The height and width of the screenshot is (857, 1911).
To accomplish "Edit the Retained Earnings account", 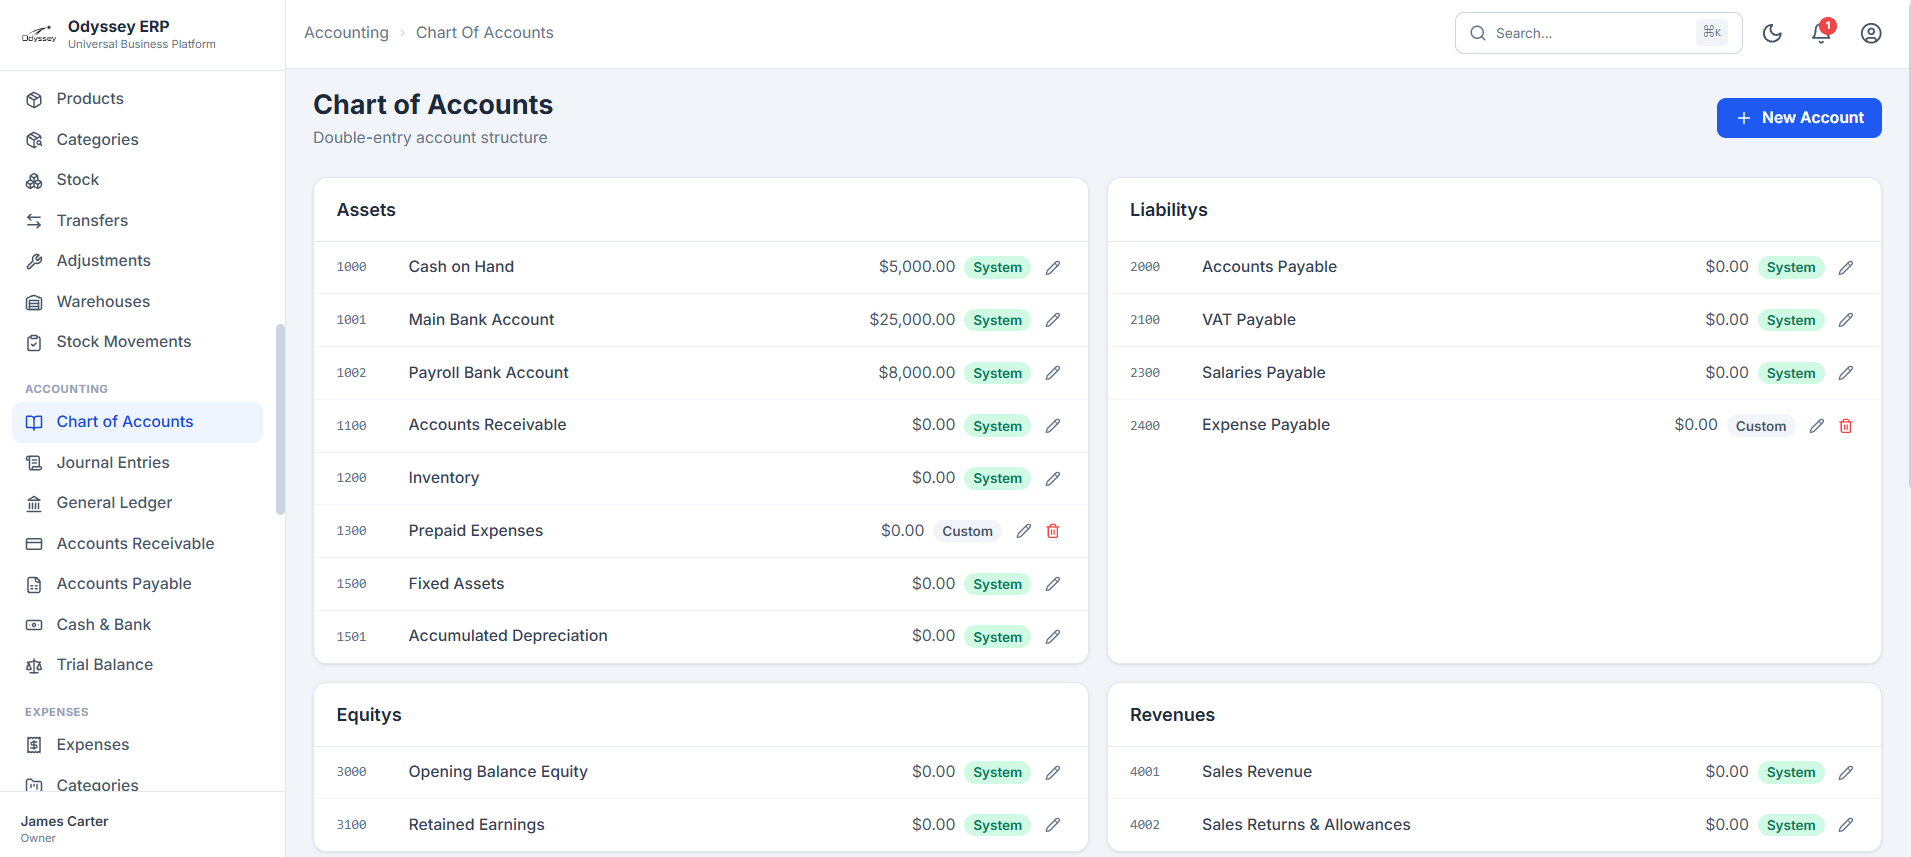I will click(x=1053, y=825).
